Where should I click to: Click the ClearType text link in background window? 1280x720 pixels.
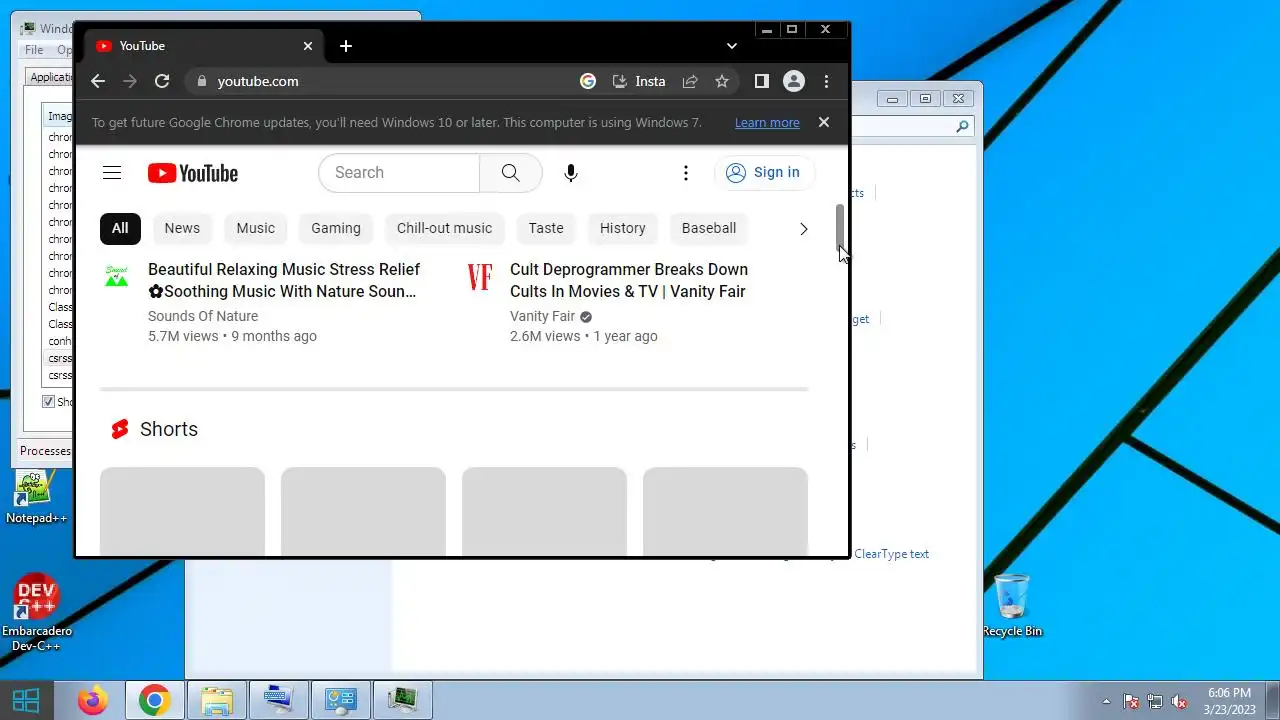(892, 554)
